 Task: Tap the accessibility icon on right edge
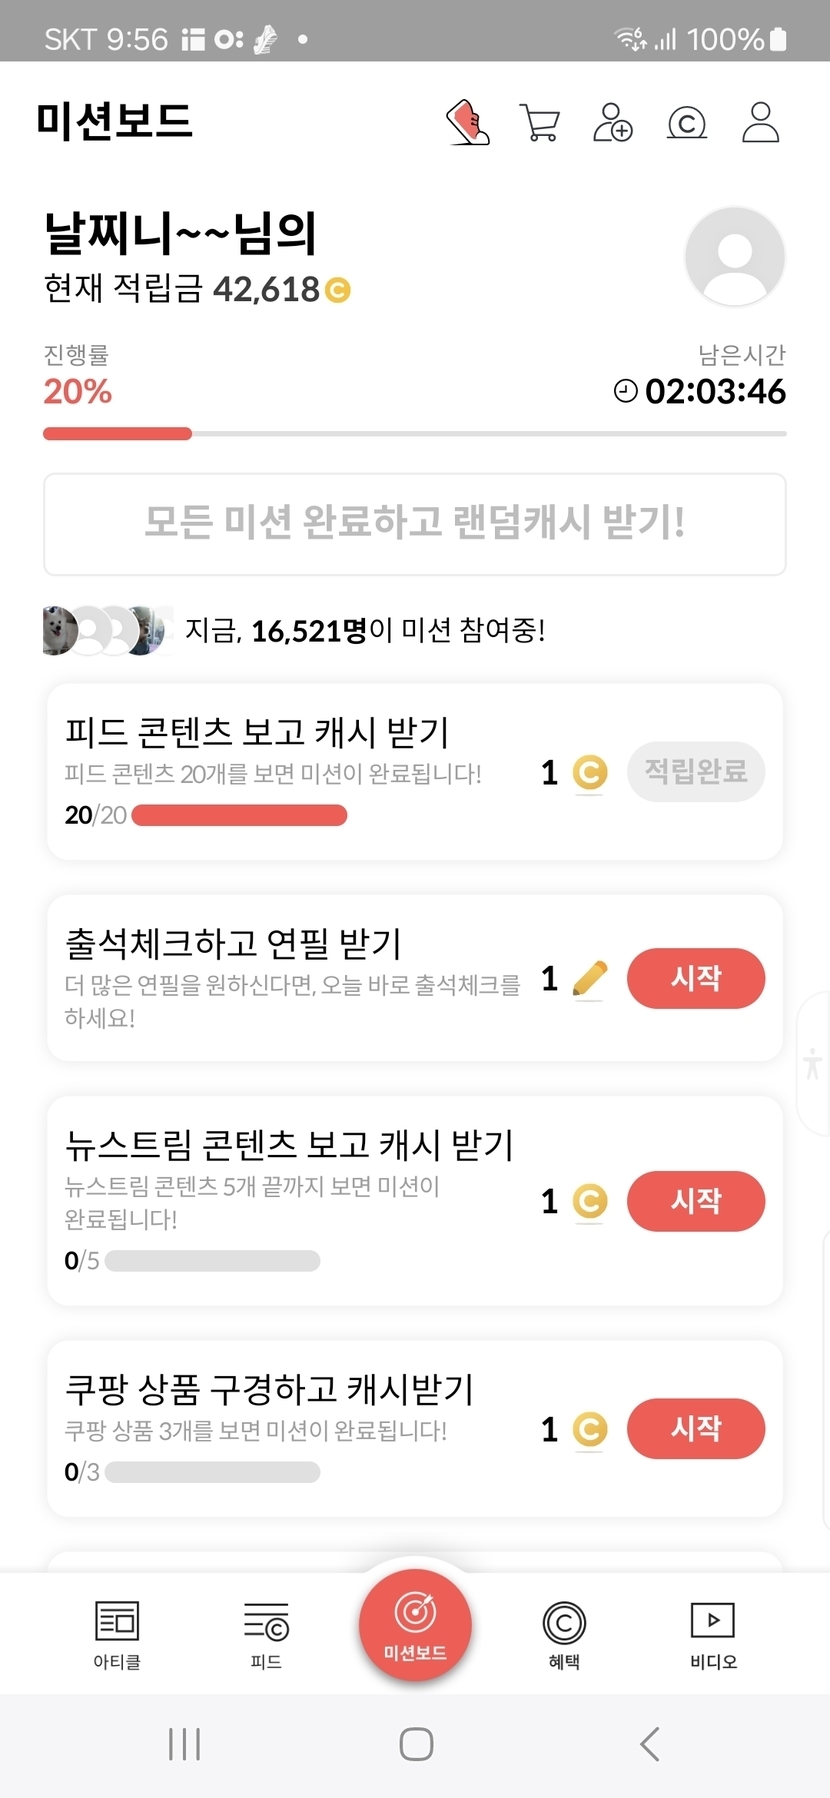tap(813, 1062)
